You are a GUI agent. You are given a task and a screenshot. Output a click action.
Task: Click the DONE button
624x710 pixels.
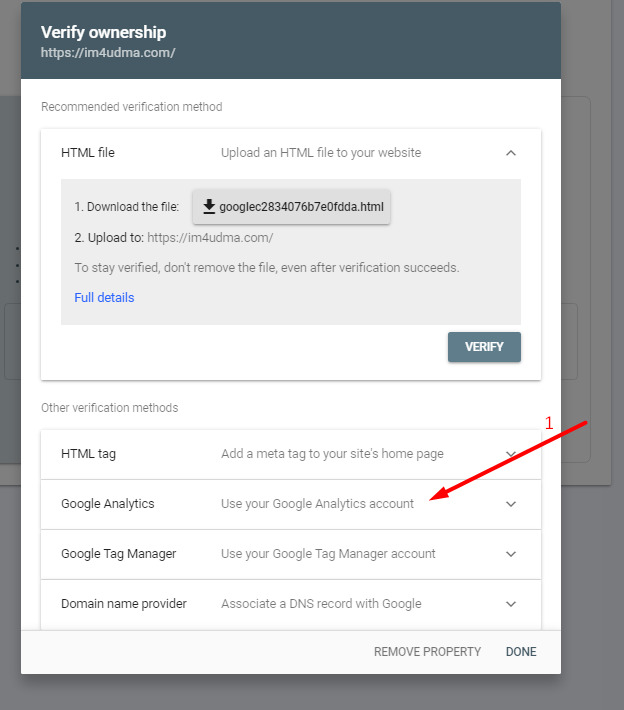pyautogui.click(x=521, y=652)
